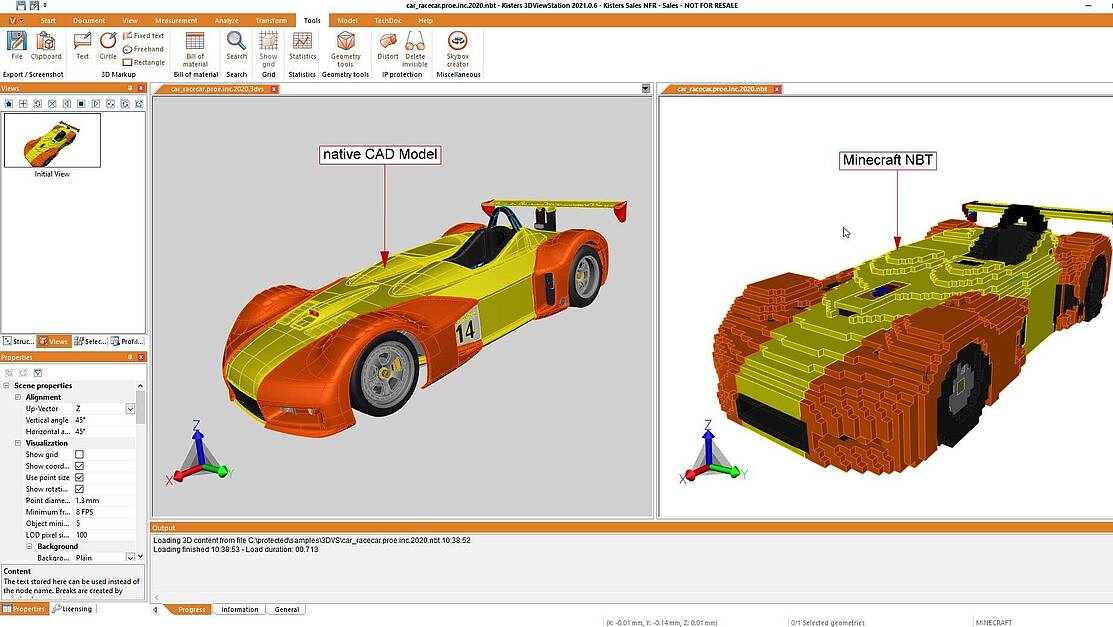Image resolution: width=1113 pixels, height=627 pixels.
Task: Open the Structure panel tab
Action: point(18,342)
